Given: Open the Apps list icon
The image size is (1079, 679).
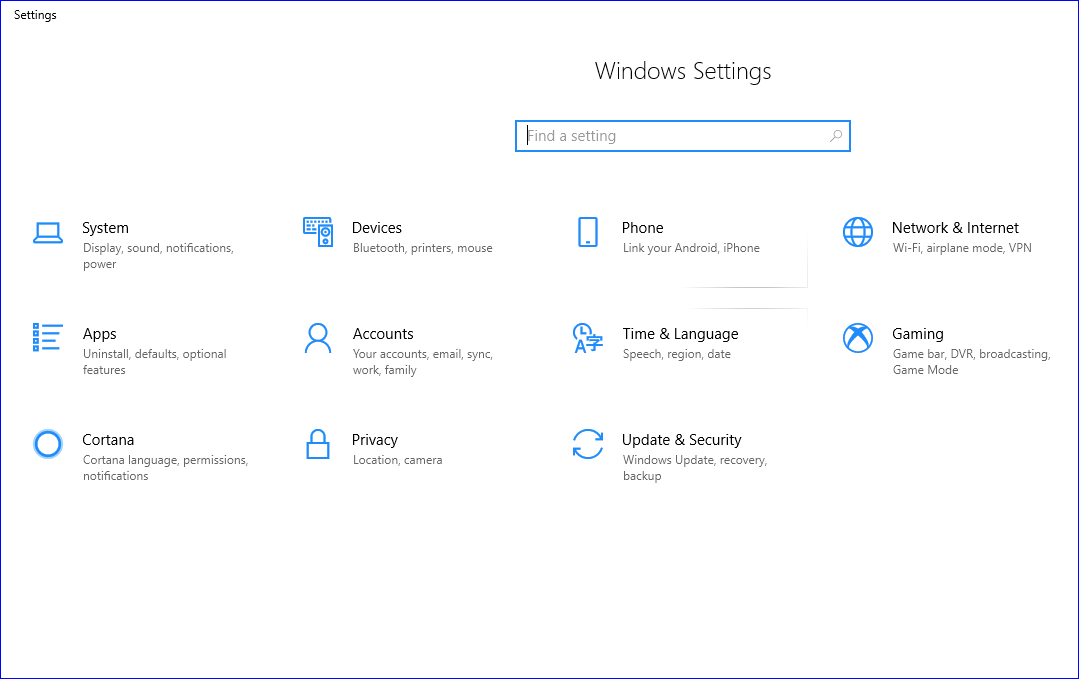Looking at the screenshot, I should point(47,338).
